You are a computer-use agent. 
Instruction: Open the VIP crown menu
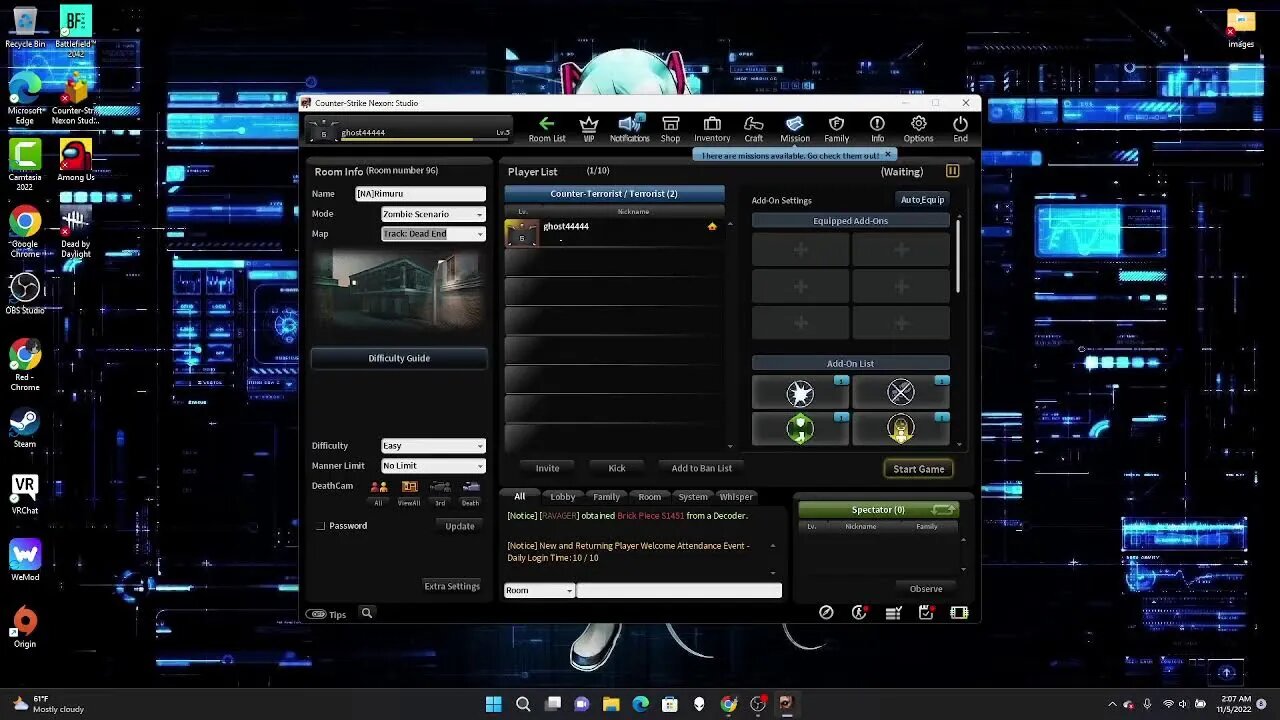[x=589, y=129]
